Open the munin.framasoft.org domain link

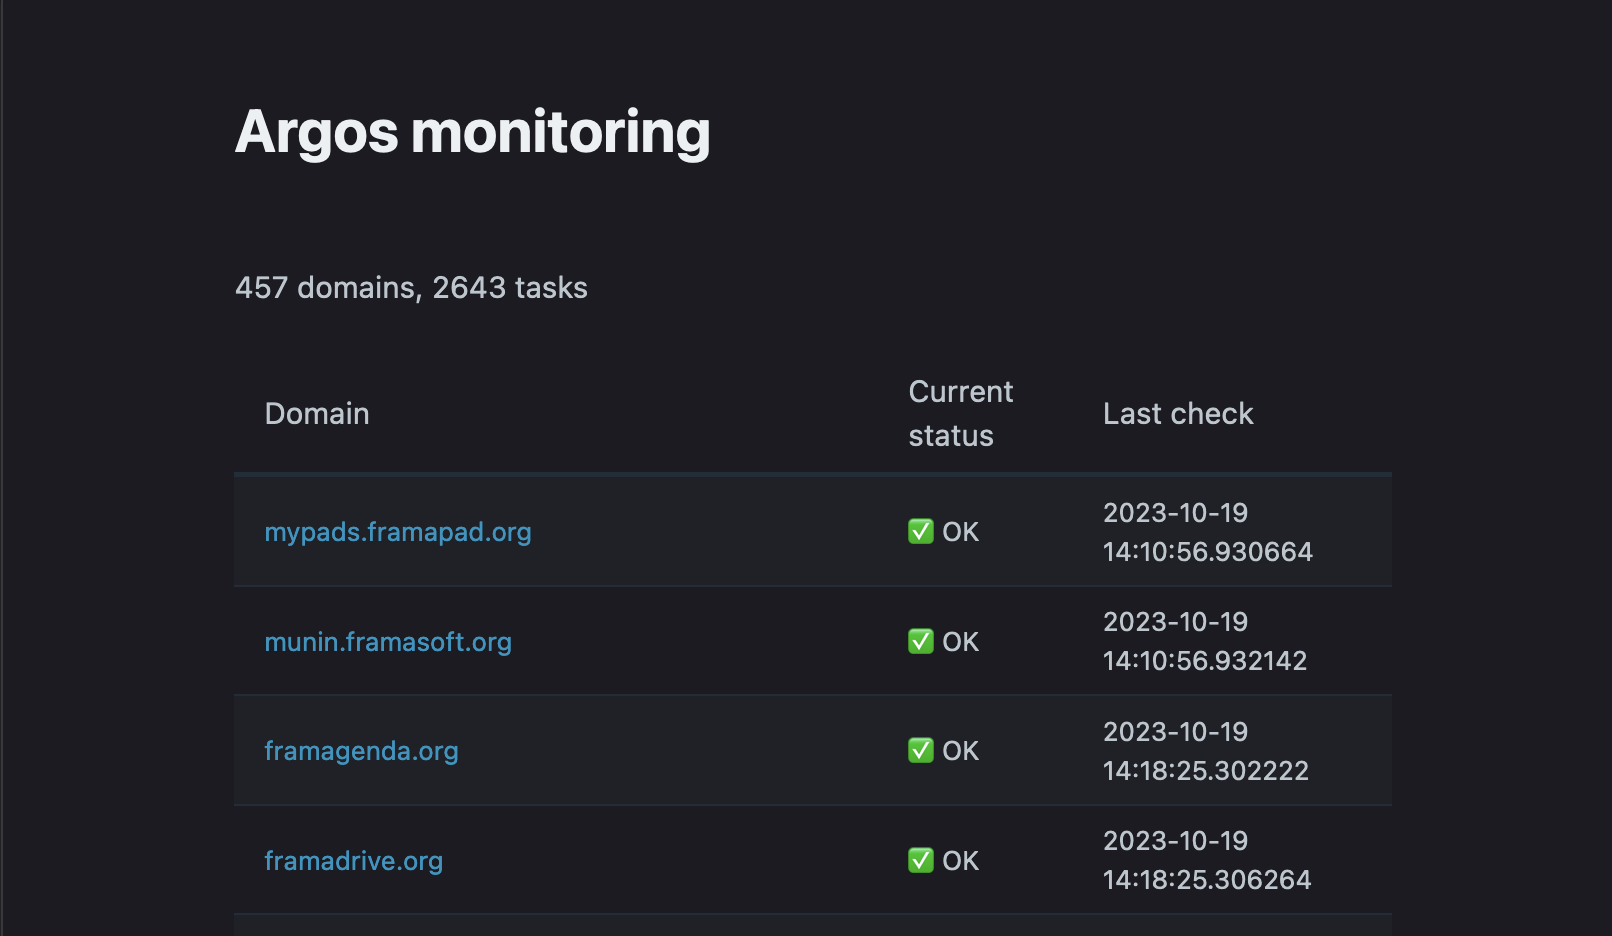tap(388, 642)
